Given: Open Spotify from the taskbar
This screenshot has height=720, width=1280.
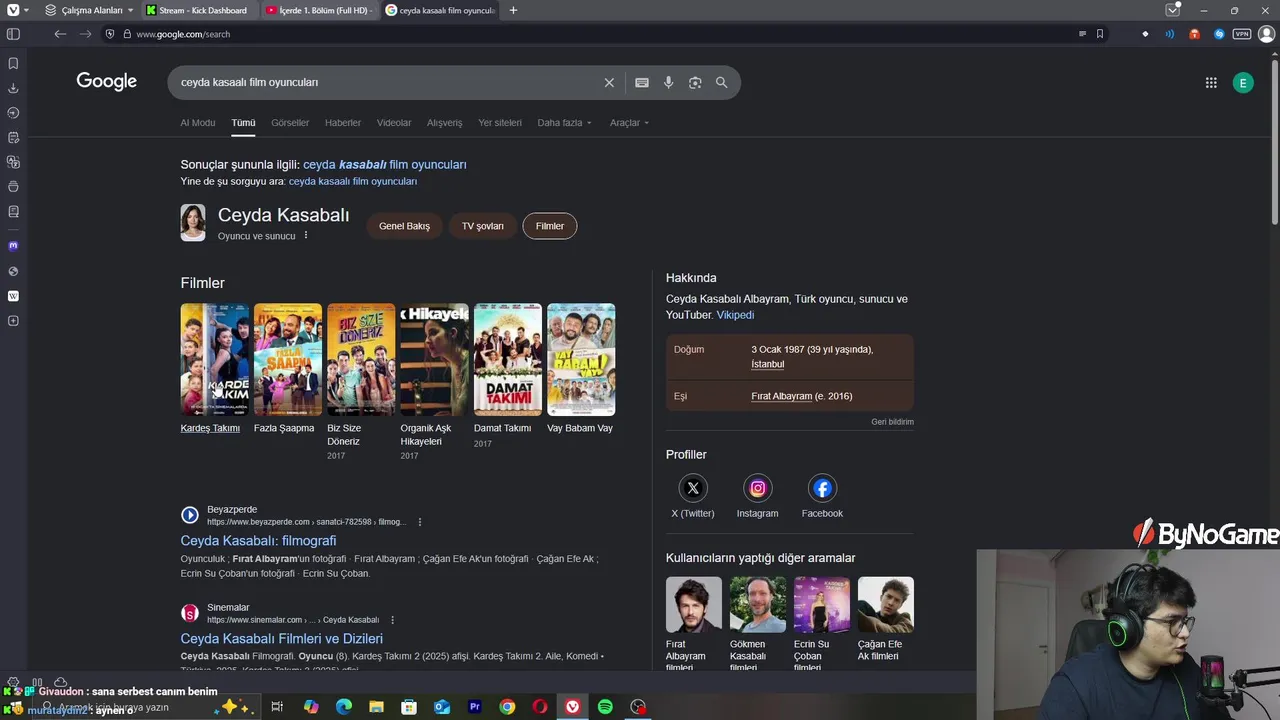Looking at the screenshot, I should [605, 707].
